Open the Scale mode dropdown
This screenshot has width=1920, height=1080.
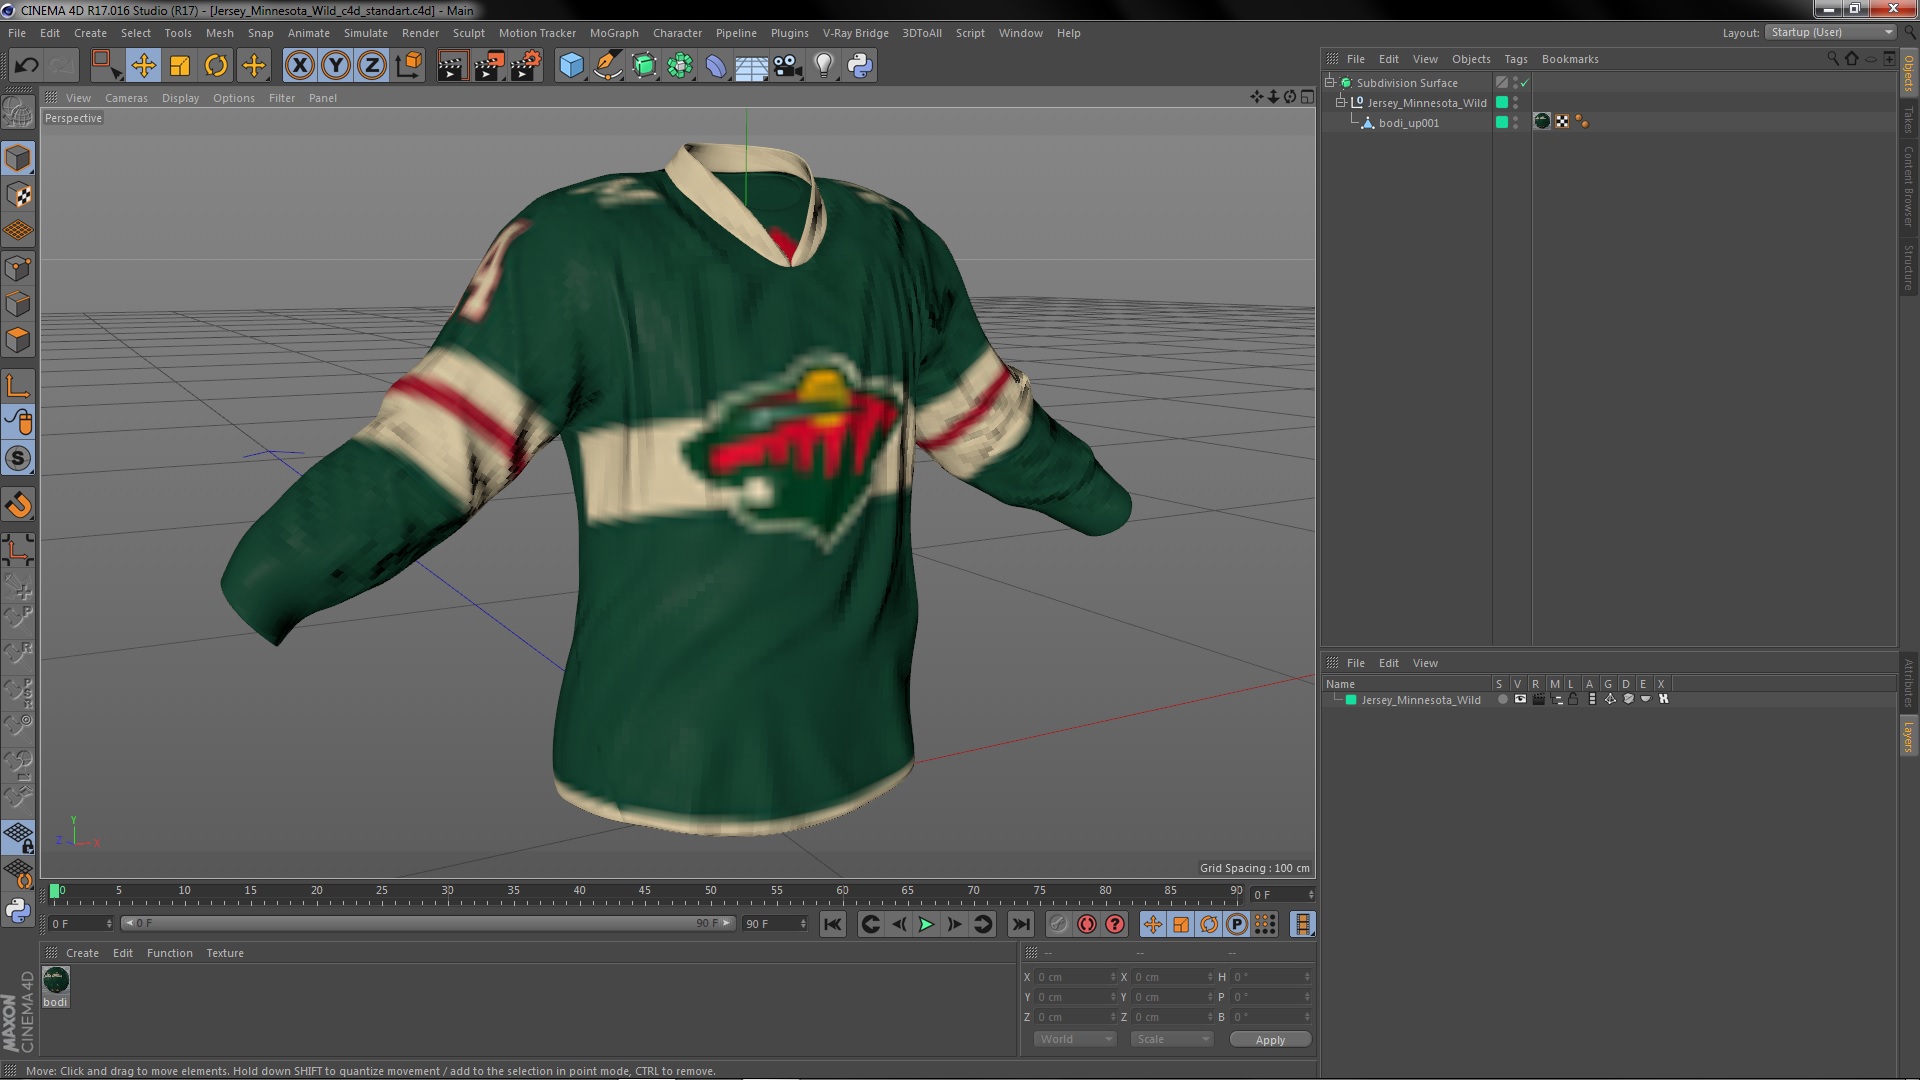pos(1172,1040)
